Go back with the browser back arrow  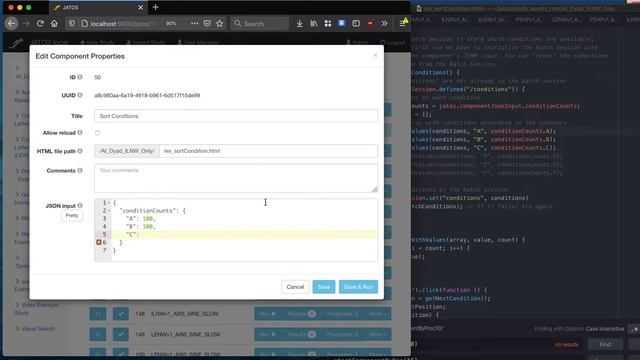click(x=11, y=24)
